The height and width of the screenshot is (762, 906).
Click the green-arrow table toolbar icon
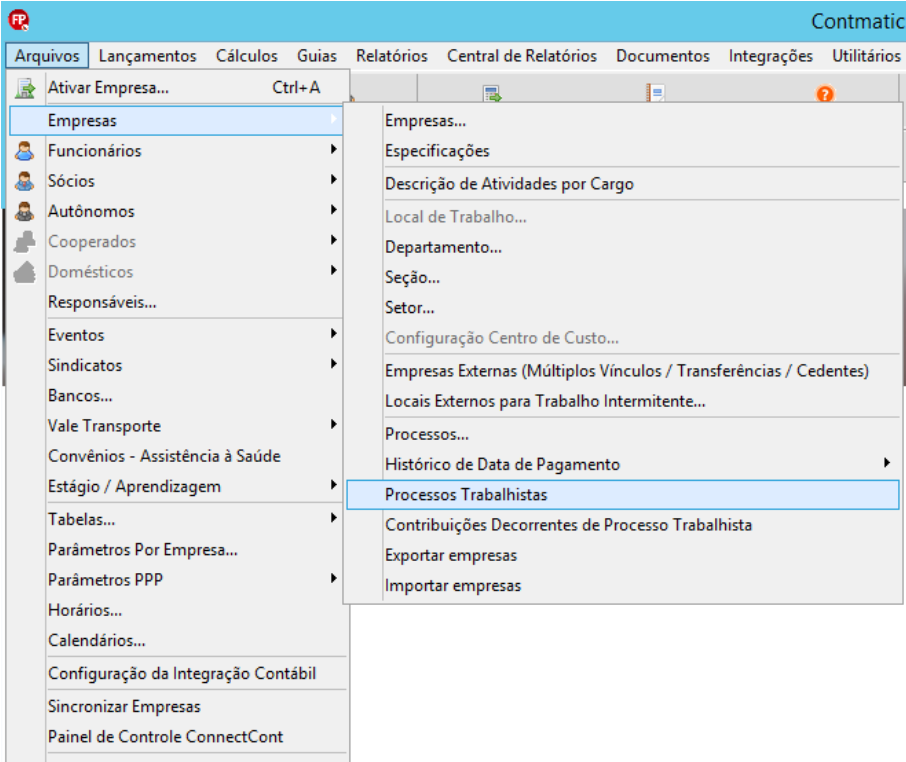tap(492, 94)
